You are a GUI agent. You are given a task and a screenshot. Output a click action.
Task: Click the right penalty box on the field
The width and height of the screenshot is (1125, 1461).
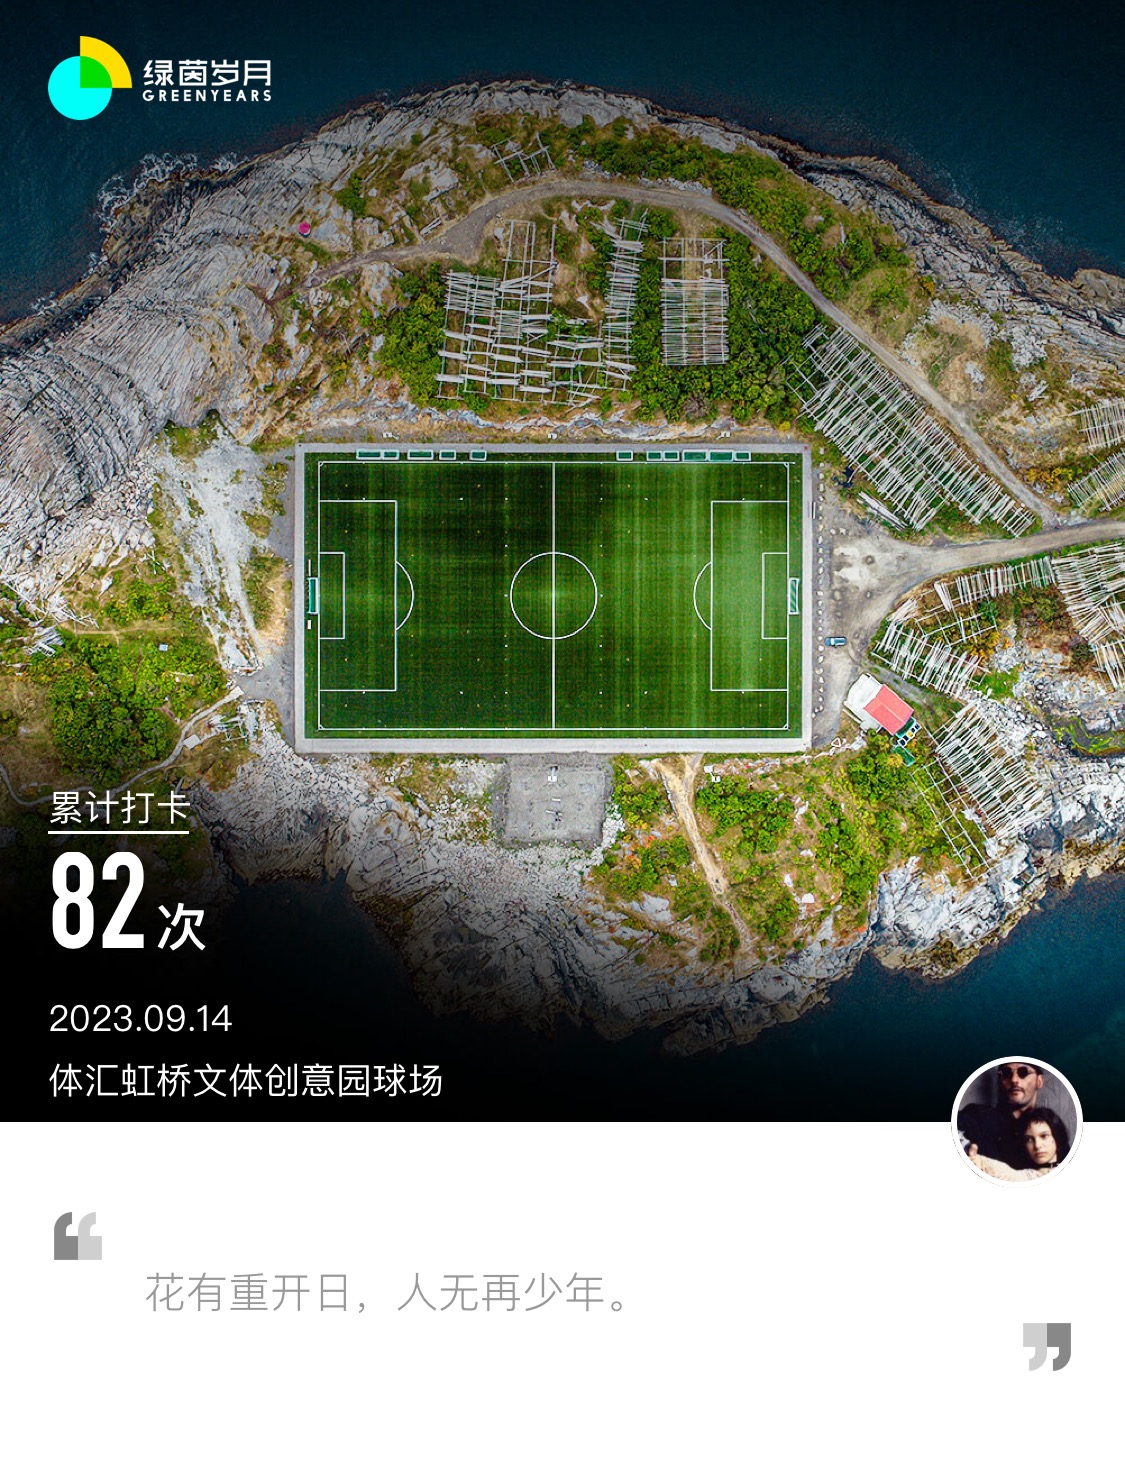(749, 595)
